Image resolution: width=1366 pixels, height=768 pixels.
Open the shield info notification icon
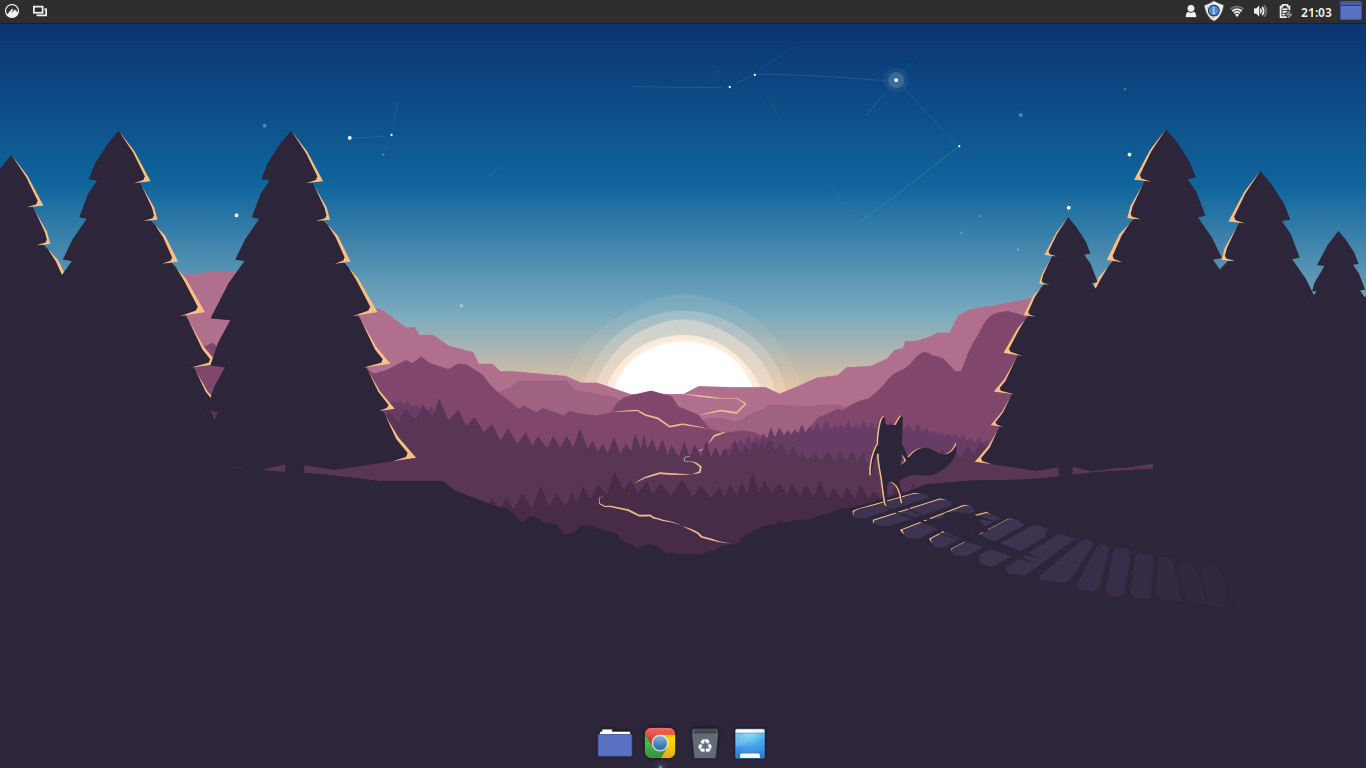pos(1214,11)
